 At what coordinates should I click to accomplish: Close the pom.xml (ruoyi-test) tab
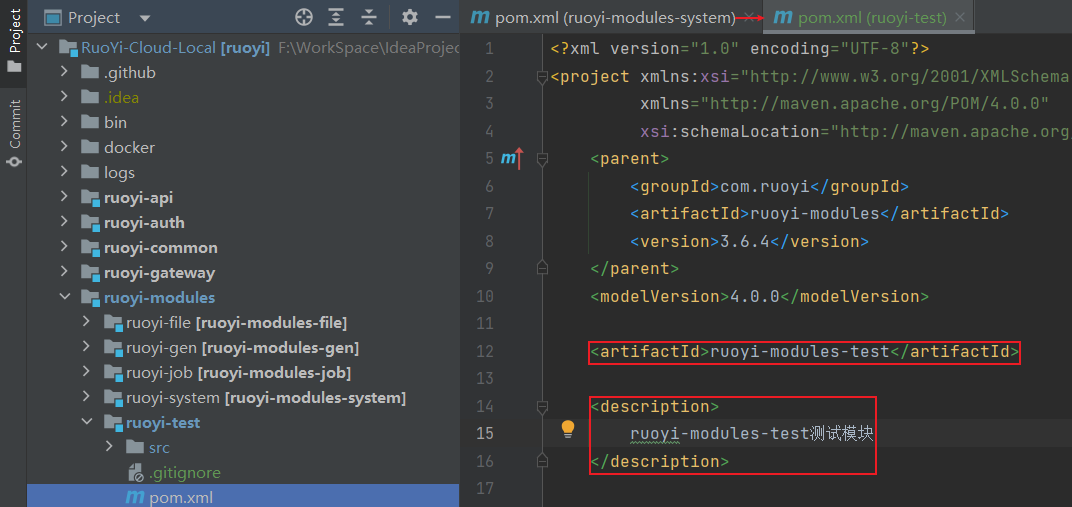click(x=960, y=18)
